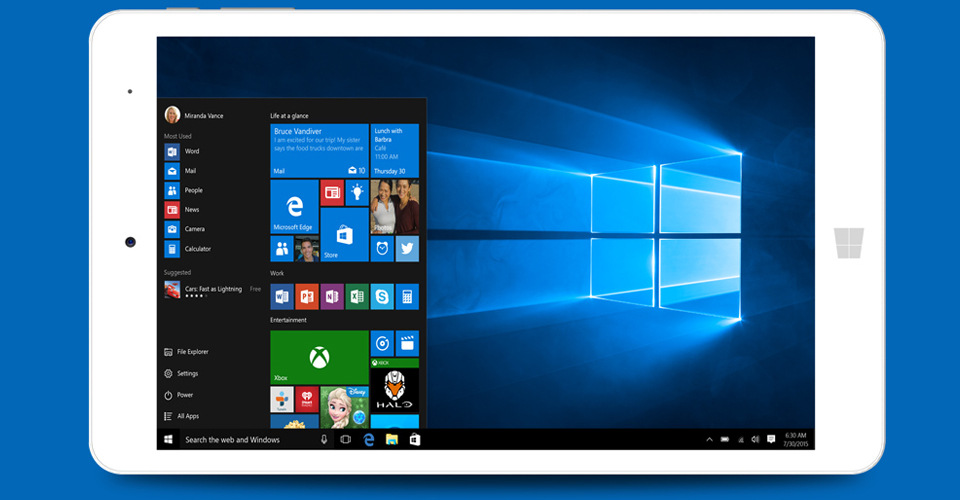Image resolution: width=960 pixels, height=500 pixels.
Task: Open the Power options
Action: 178,395
